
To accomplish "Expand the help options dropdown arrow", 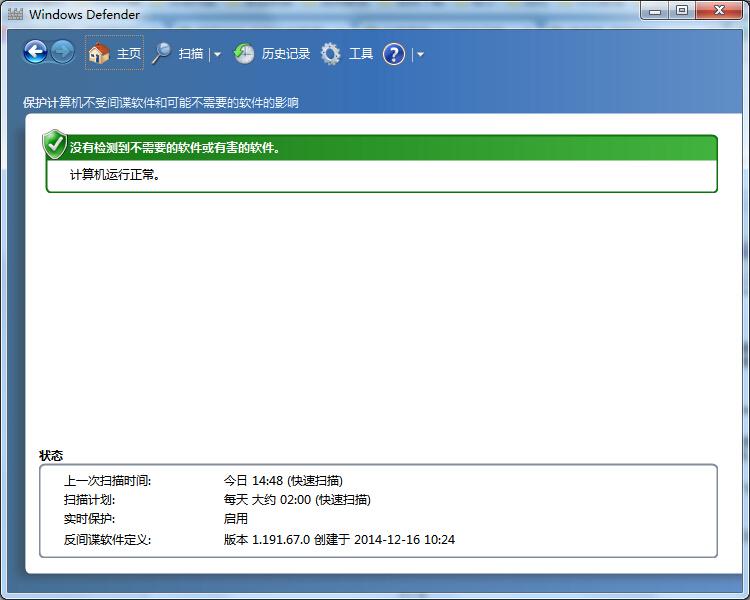I will [x=420, y=55].
